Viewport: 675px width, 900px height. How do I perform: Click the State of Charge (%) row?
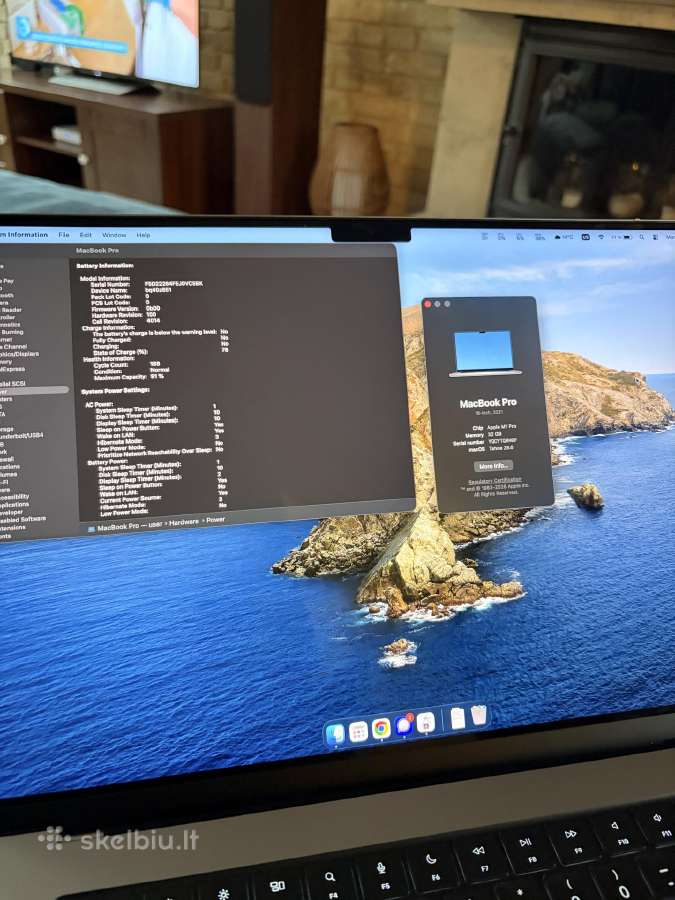click(160, 351)
